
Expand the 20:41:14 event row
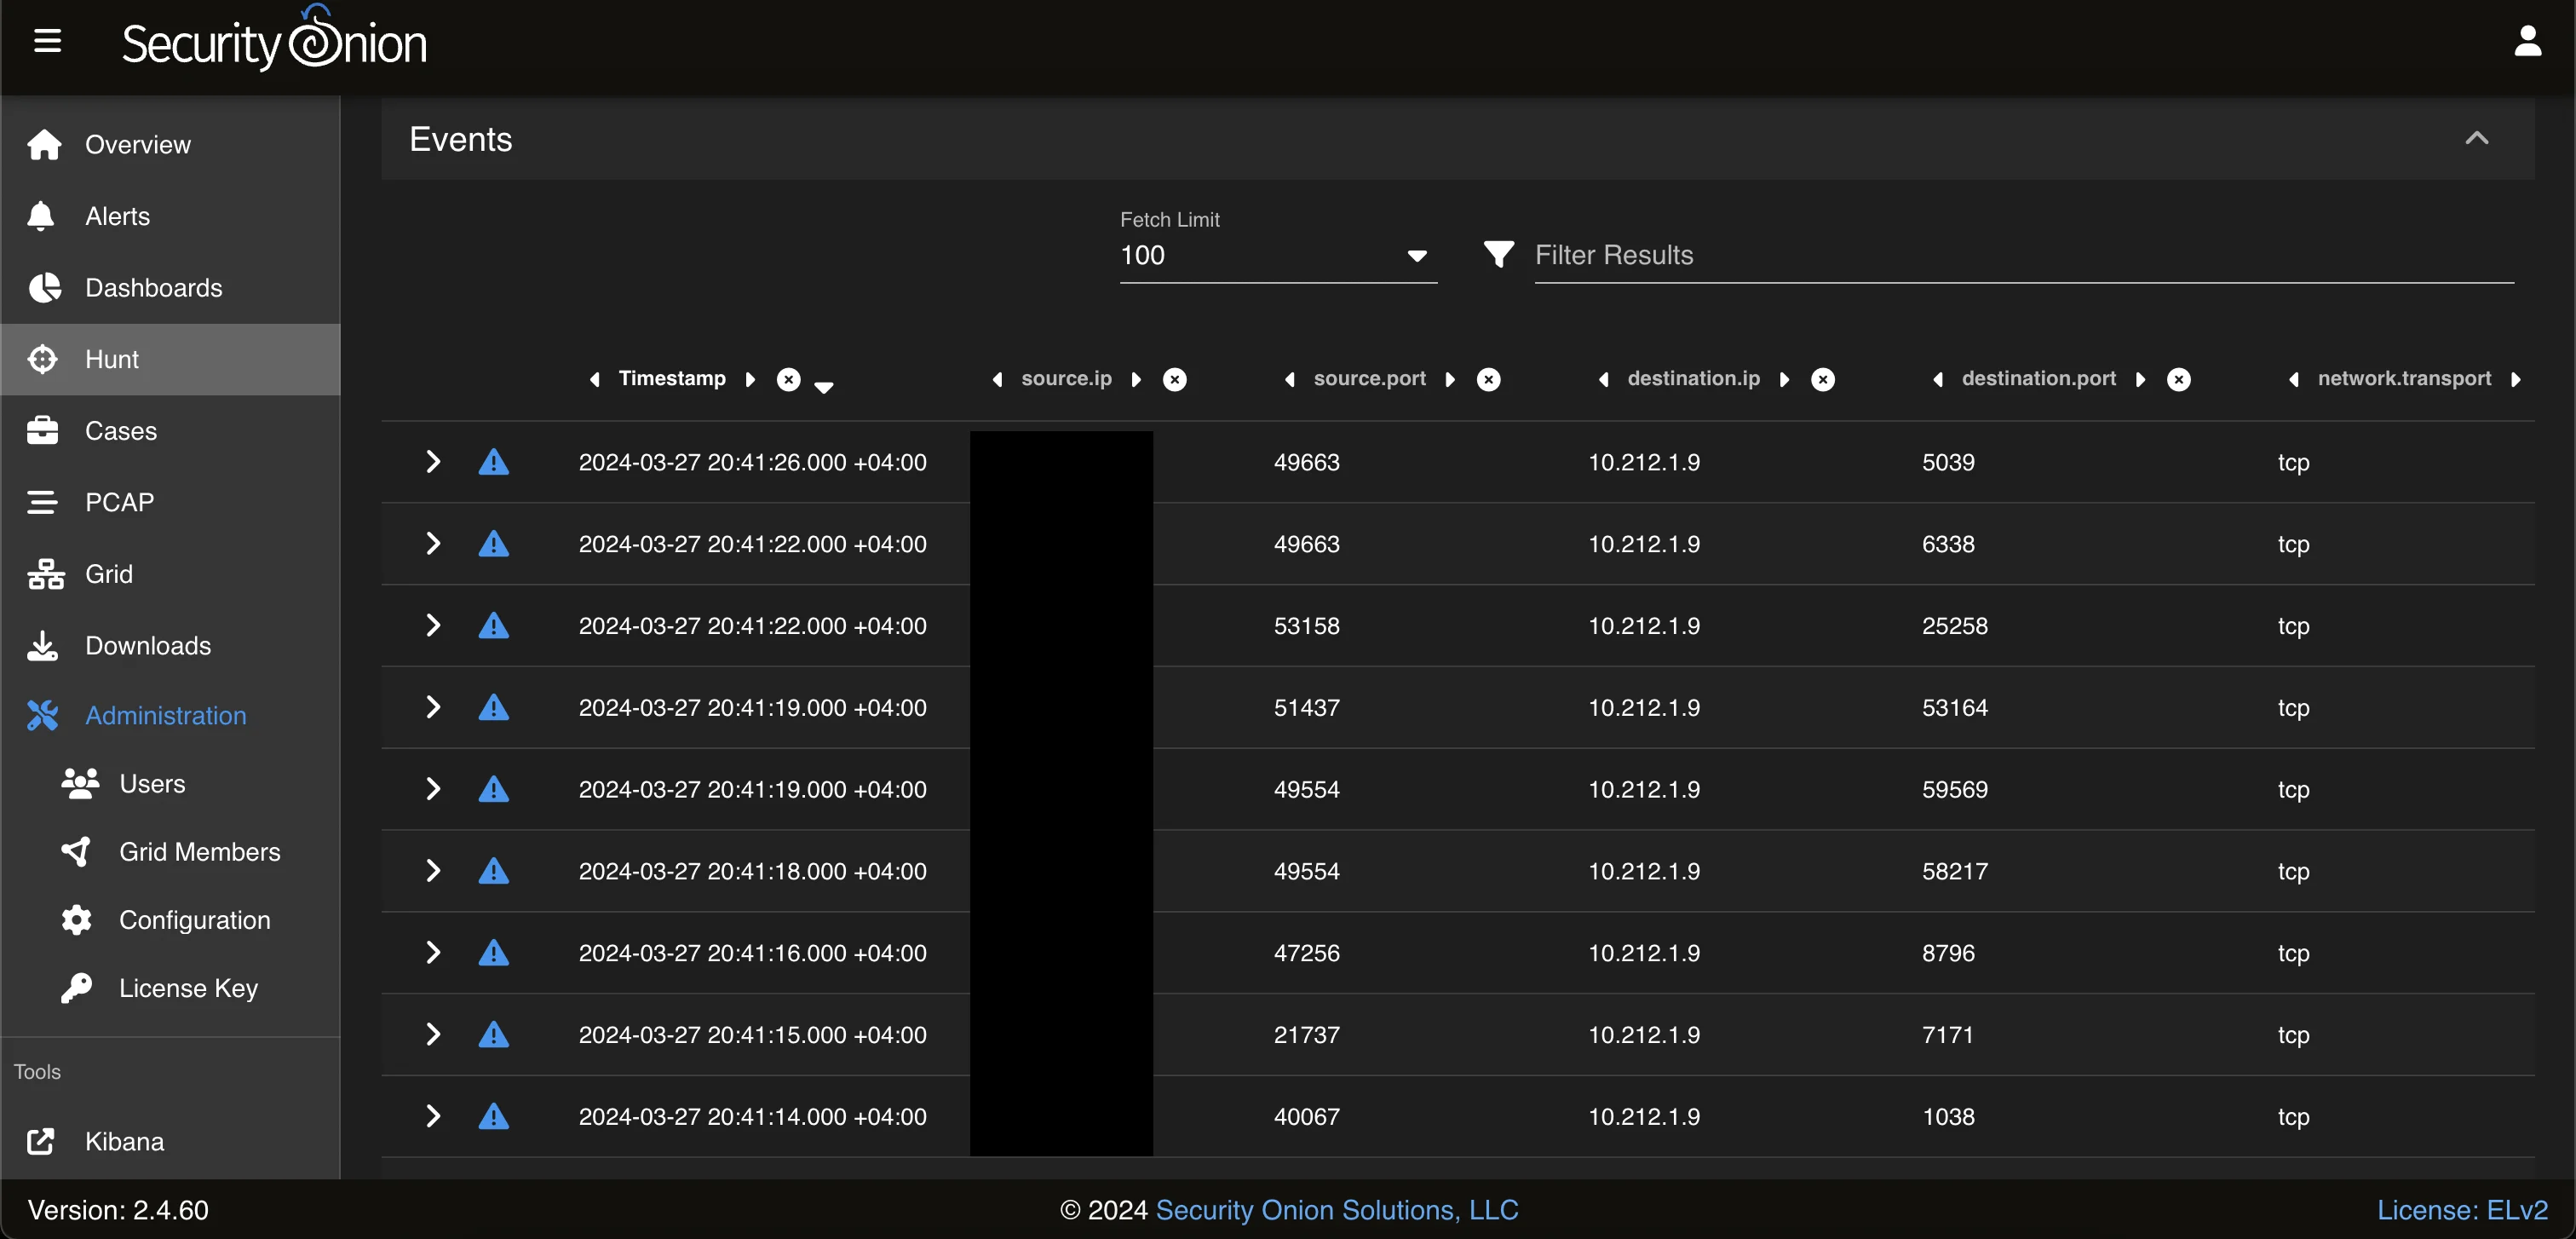pos(433,1116)
